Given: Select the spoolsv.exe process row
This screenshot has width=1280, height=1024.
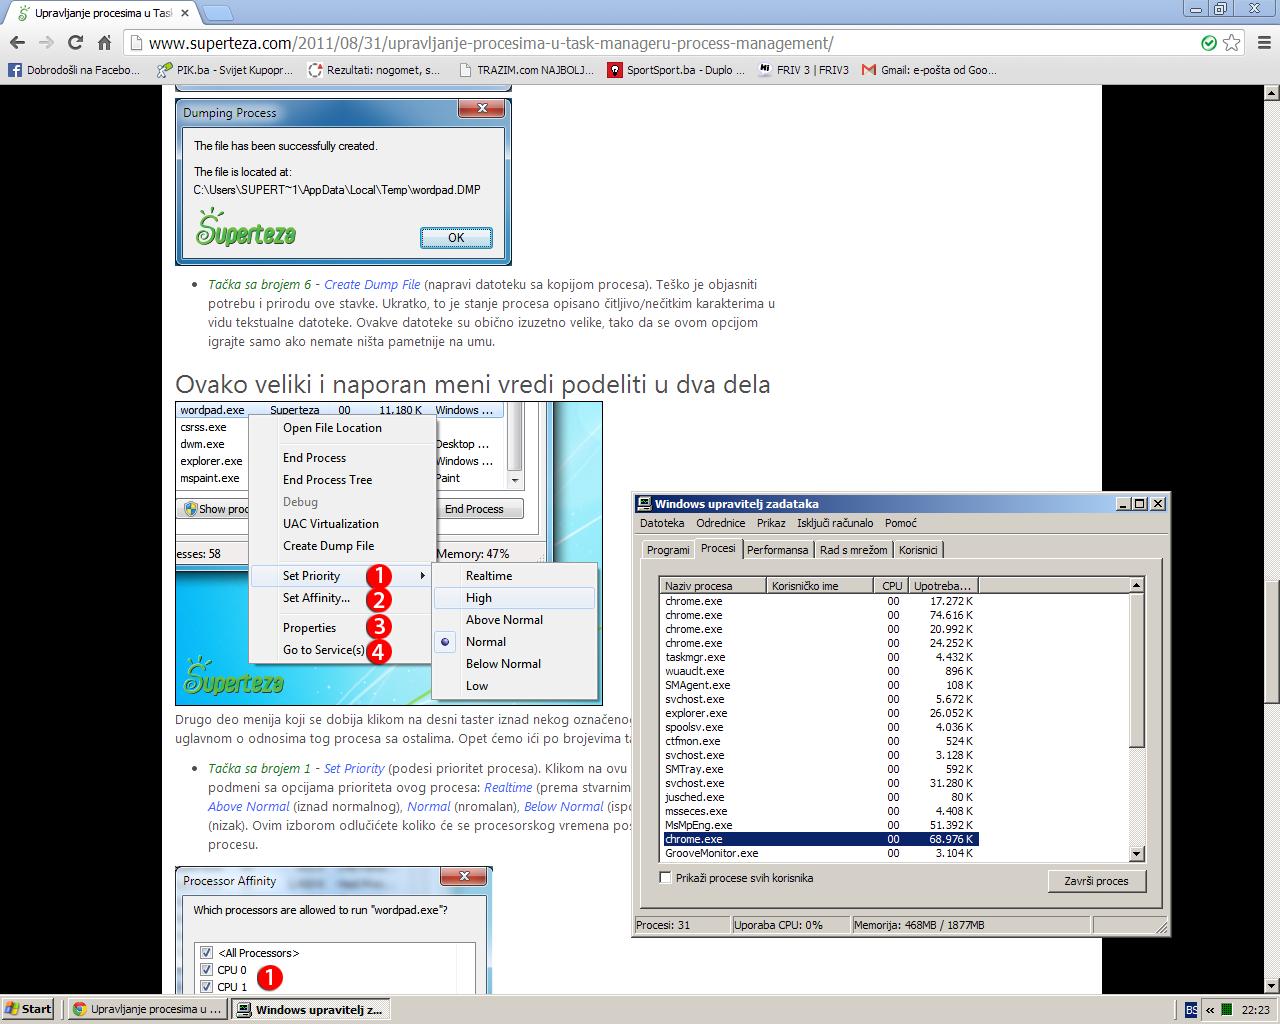Looking at the screenshot, I should 820,727.
